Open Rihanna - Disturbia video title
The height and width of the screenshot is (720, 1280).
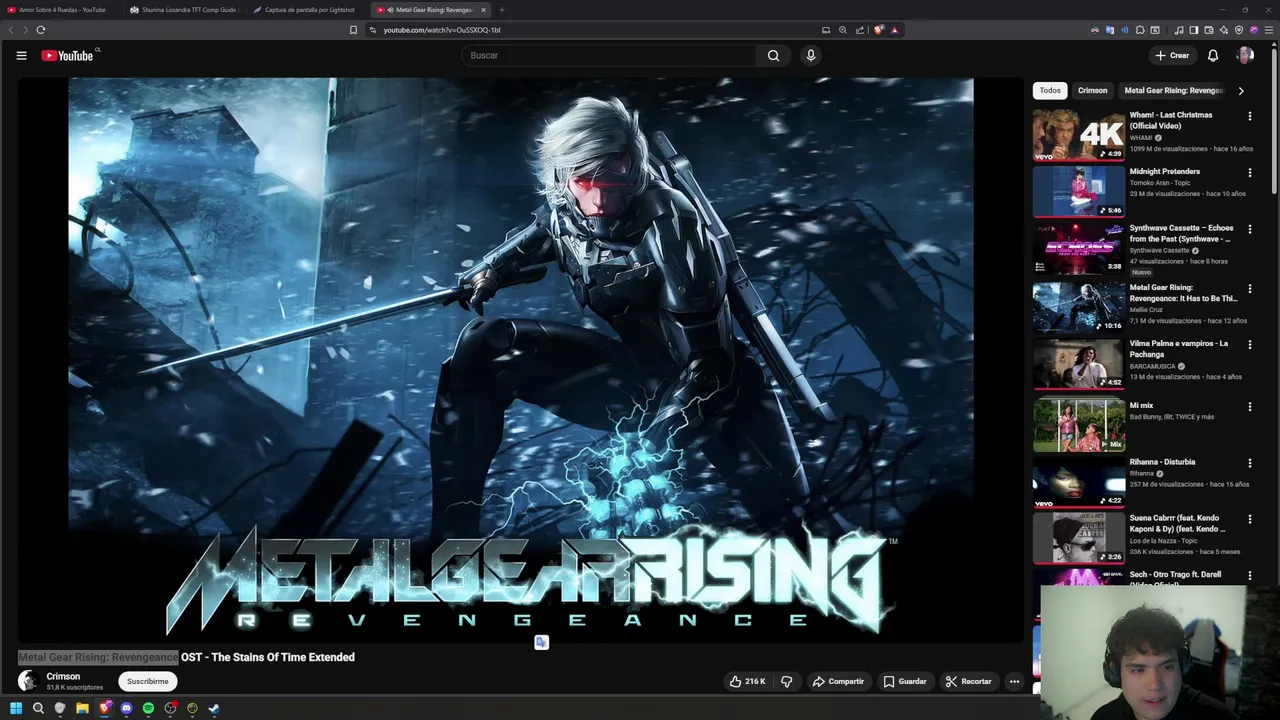1162,462
